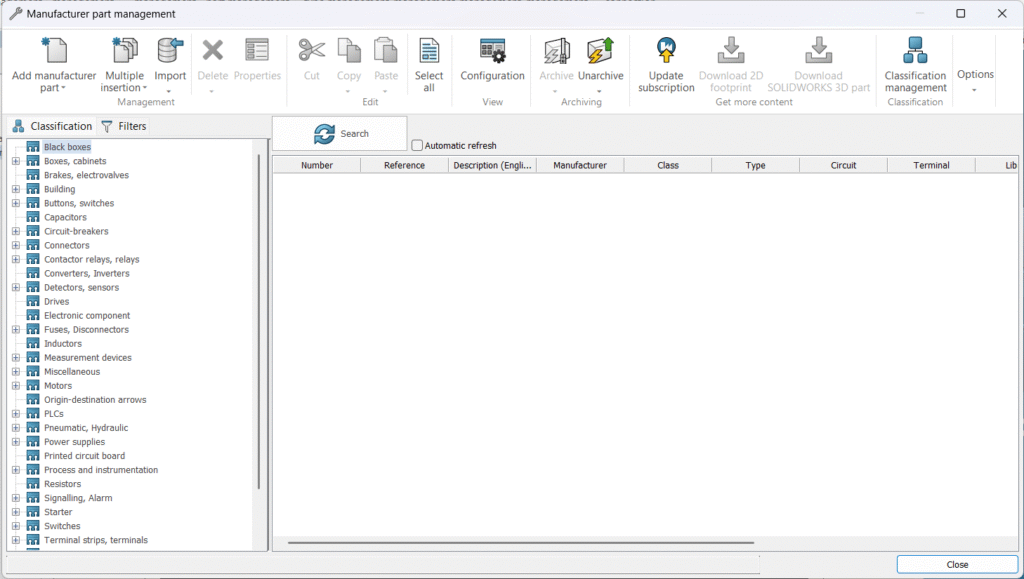Switch to the Filters tab

pyautogui.click(x=124, y=127)
